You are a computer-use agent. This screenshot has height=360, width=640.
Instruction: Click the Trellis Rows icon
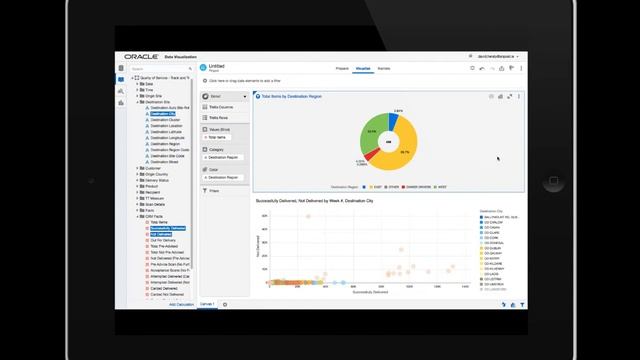tap(205, 118)
